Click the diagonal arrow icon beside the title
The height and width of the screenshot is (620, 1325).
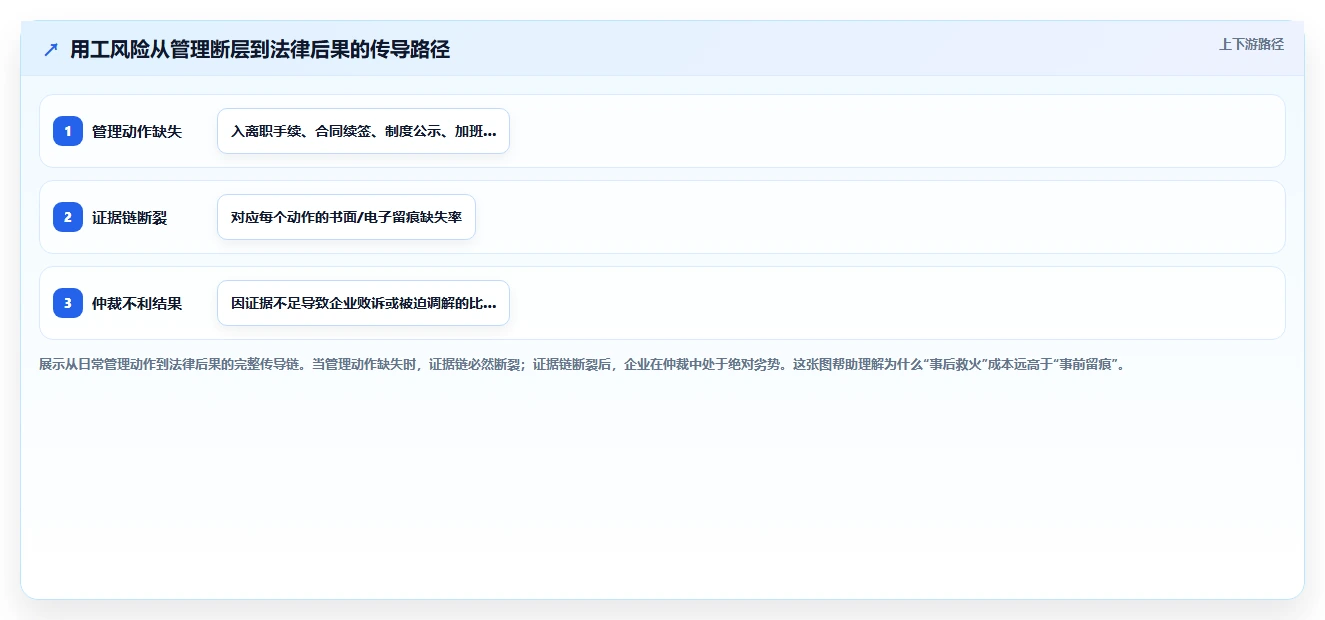pos(51,49)
